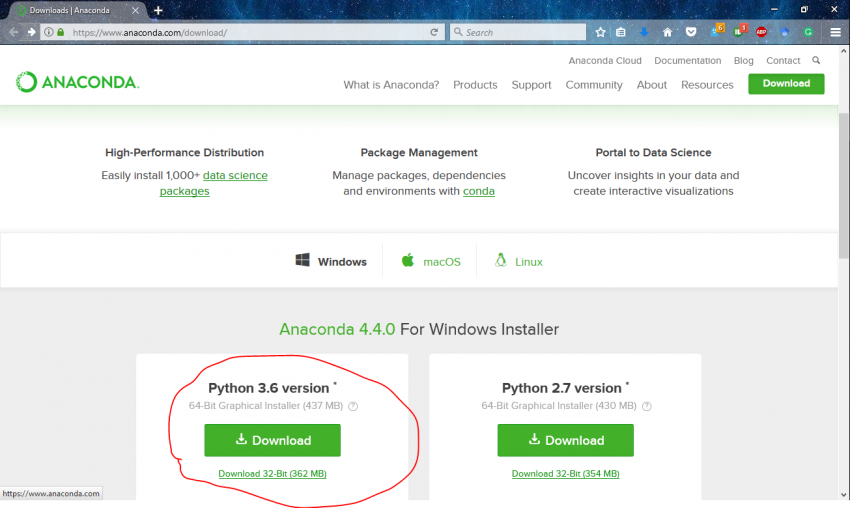Click the browser home icon
Viewport: 850px width, 508px height.
pos(667,32)
